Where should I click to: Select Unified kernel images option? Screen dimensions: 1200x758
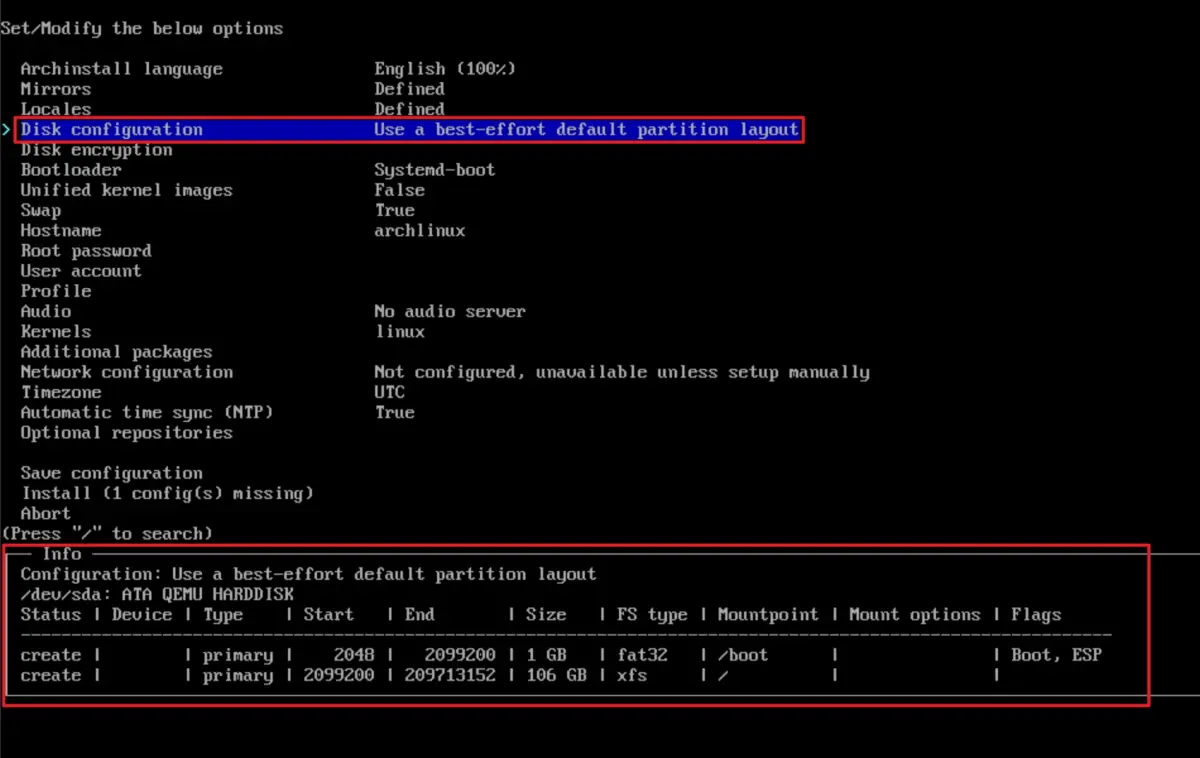pos(126,190)
